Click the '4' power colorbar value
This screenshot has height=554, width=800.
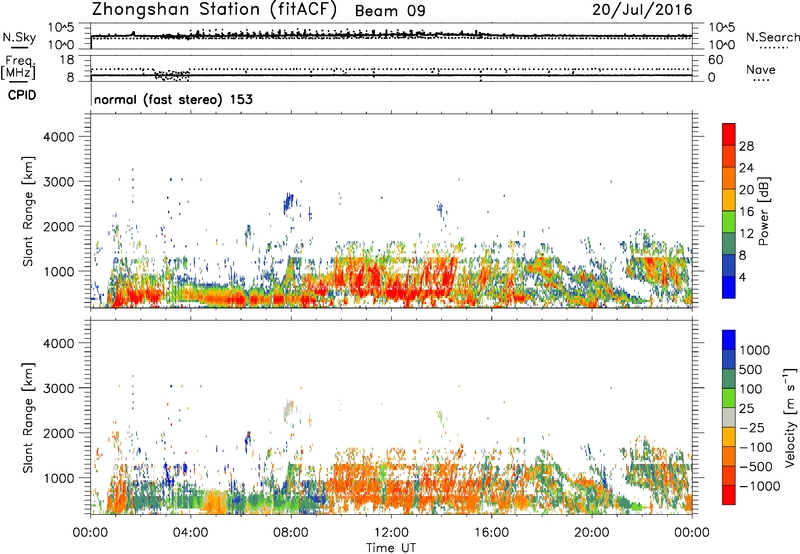742,278
